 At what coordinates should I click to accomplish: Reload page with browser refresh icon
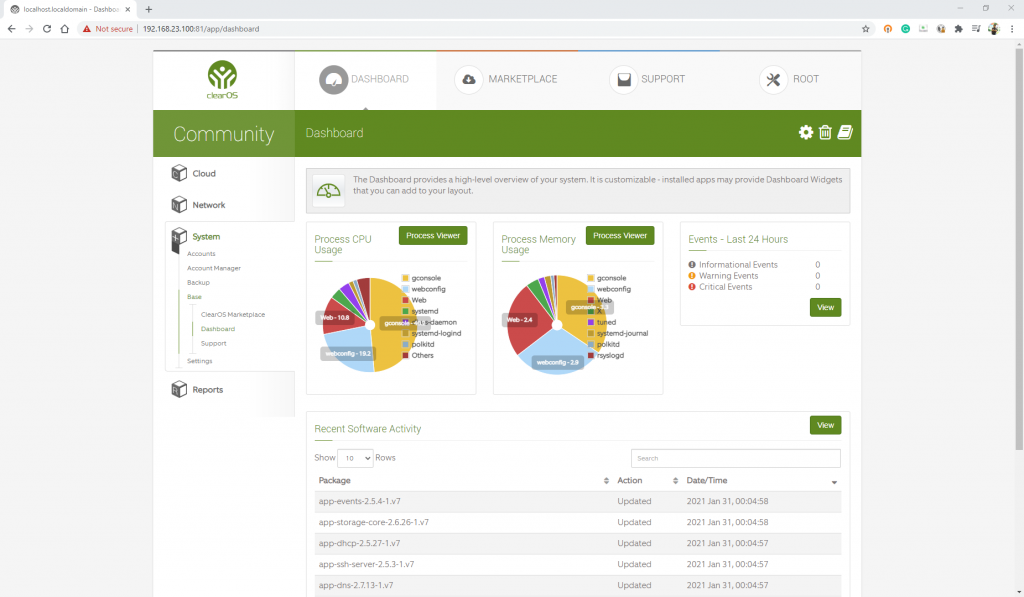coord(46,29)
